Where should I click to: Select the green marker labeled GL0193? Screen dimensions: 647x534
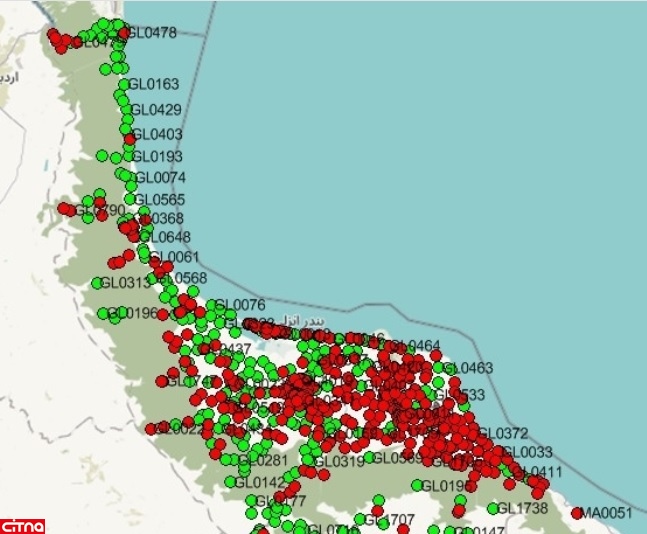pos(128,156)
